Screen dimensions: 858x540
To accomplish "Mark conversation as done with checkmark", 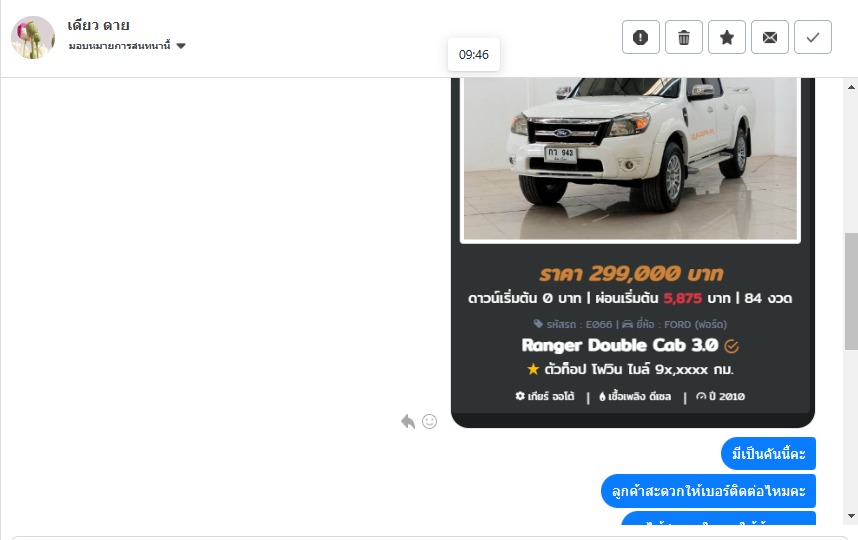I will point(813,37).
